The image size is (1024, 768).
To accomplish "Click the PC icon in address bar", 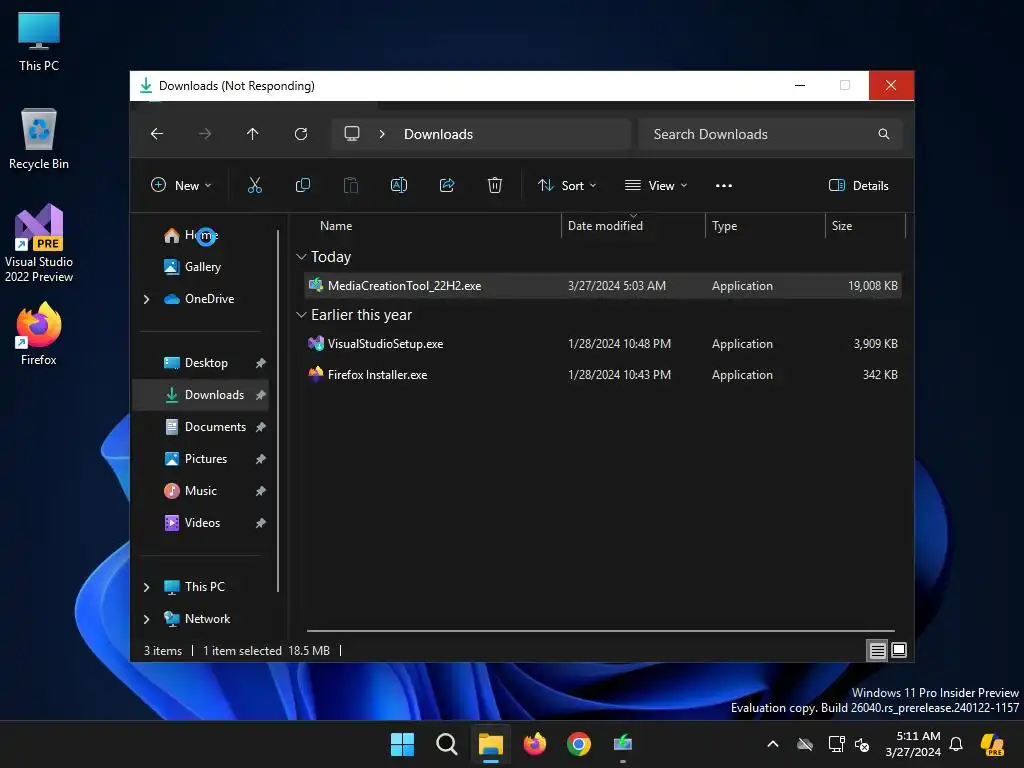I will click(x=352, y=134).
